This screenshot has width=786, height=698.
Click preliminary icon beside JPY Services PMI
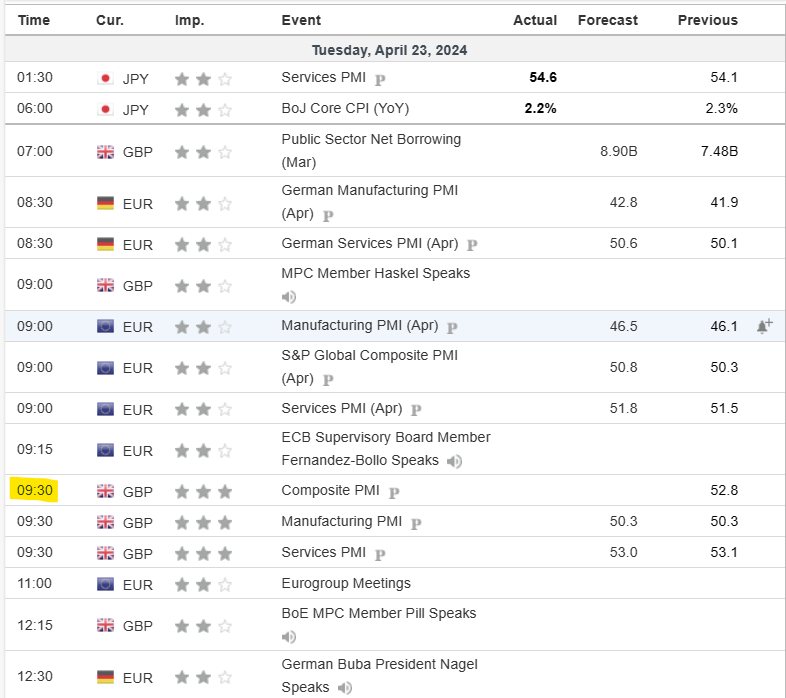click(380, 78)
